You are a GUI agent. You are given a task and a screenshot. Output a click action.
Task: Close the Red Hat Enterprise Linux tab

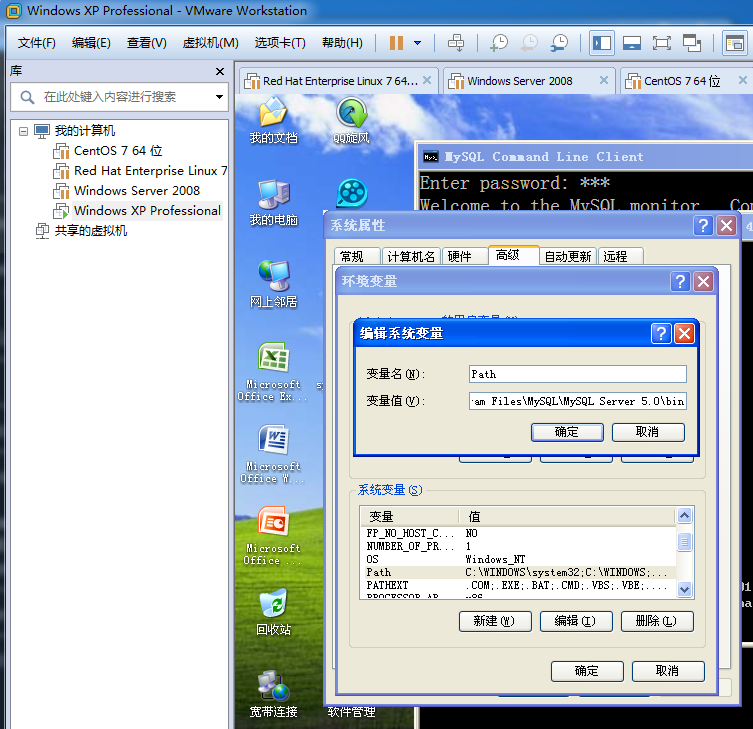[427, 80]
